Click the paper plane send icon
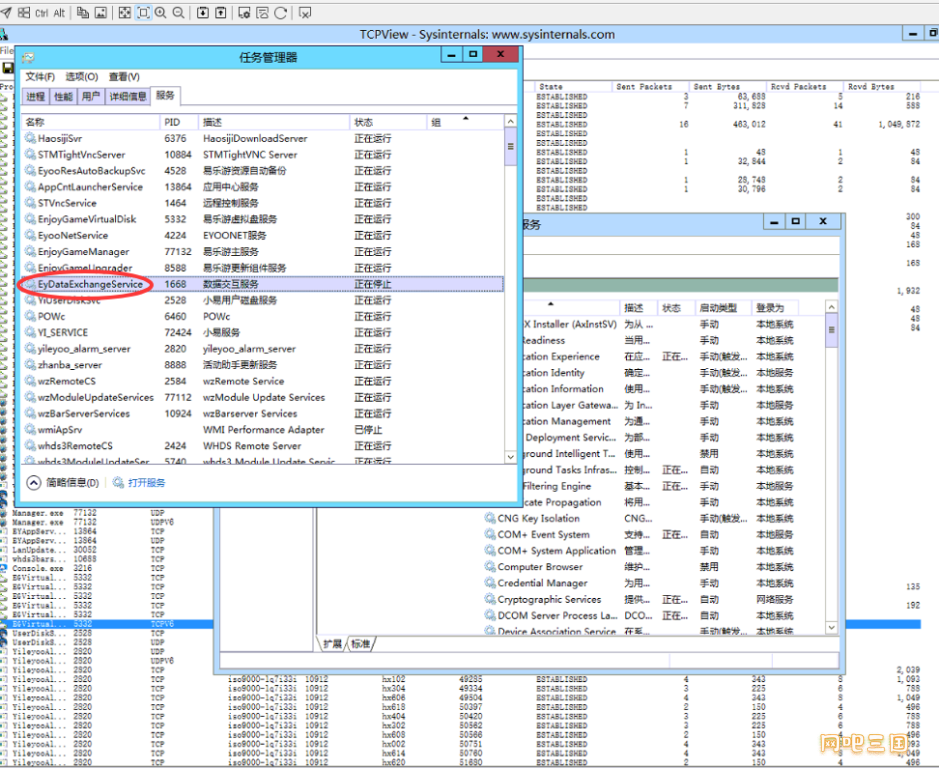The height and width of the screenshot is (768, 939). coord(7,13)
